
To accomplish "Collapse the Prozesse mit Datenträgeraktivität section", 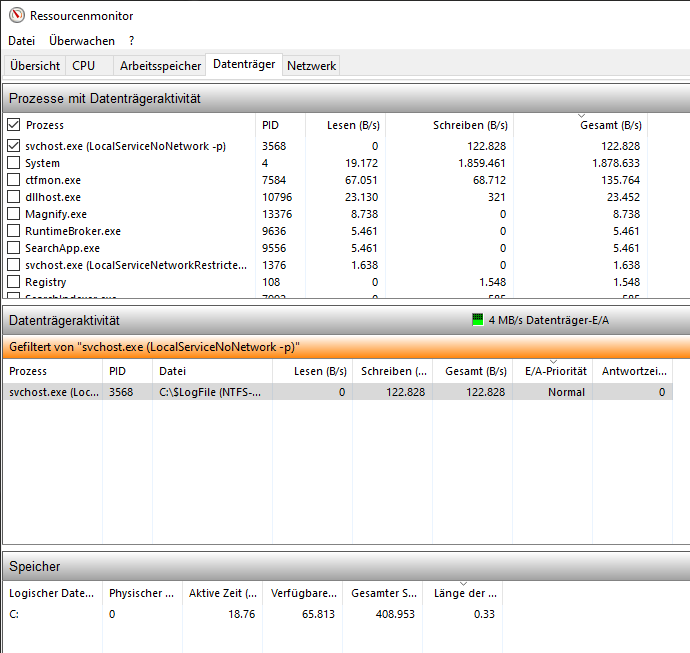I will [346, 98].
